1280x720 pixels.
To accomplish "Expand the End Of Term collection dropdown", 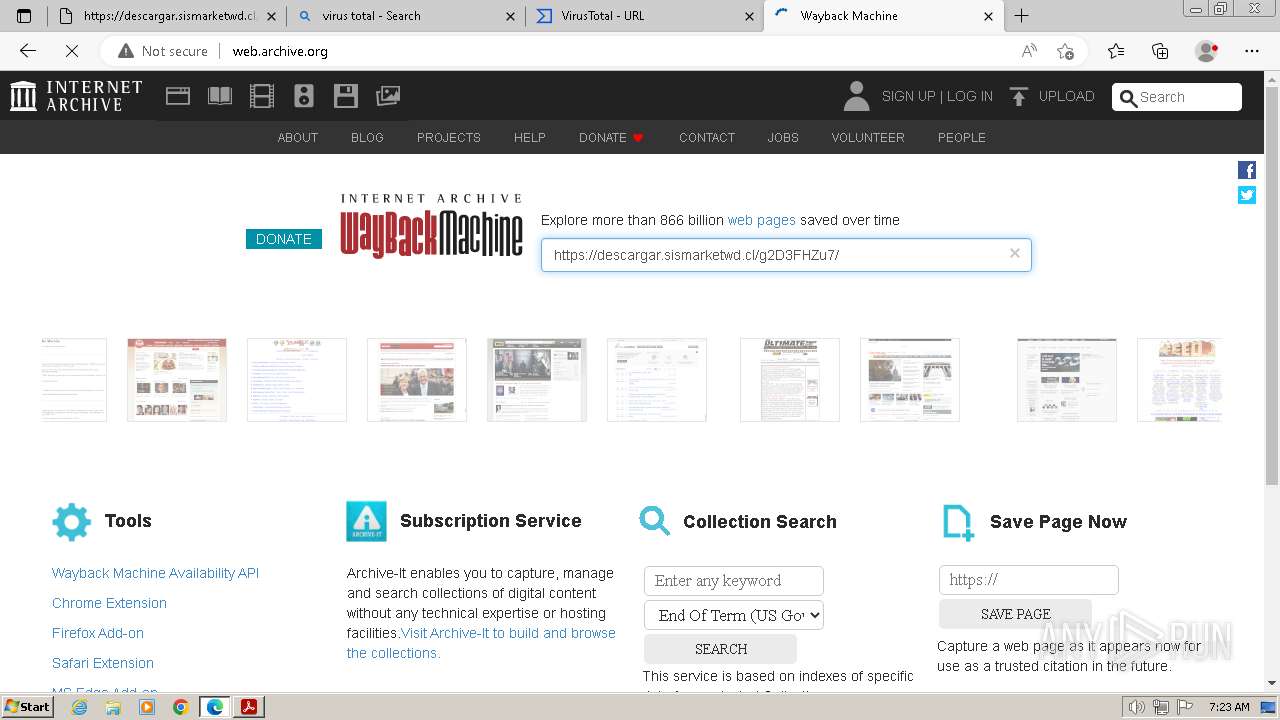I will click(734, 615).
